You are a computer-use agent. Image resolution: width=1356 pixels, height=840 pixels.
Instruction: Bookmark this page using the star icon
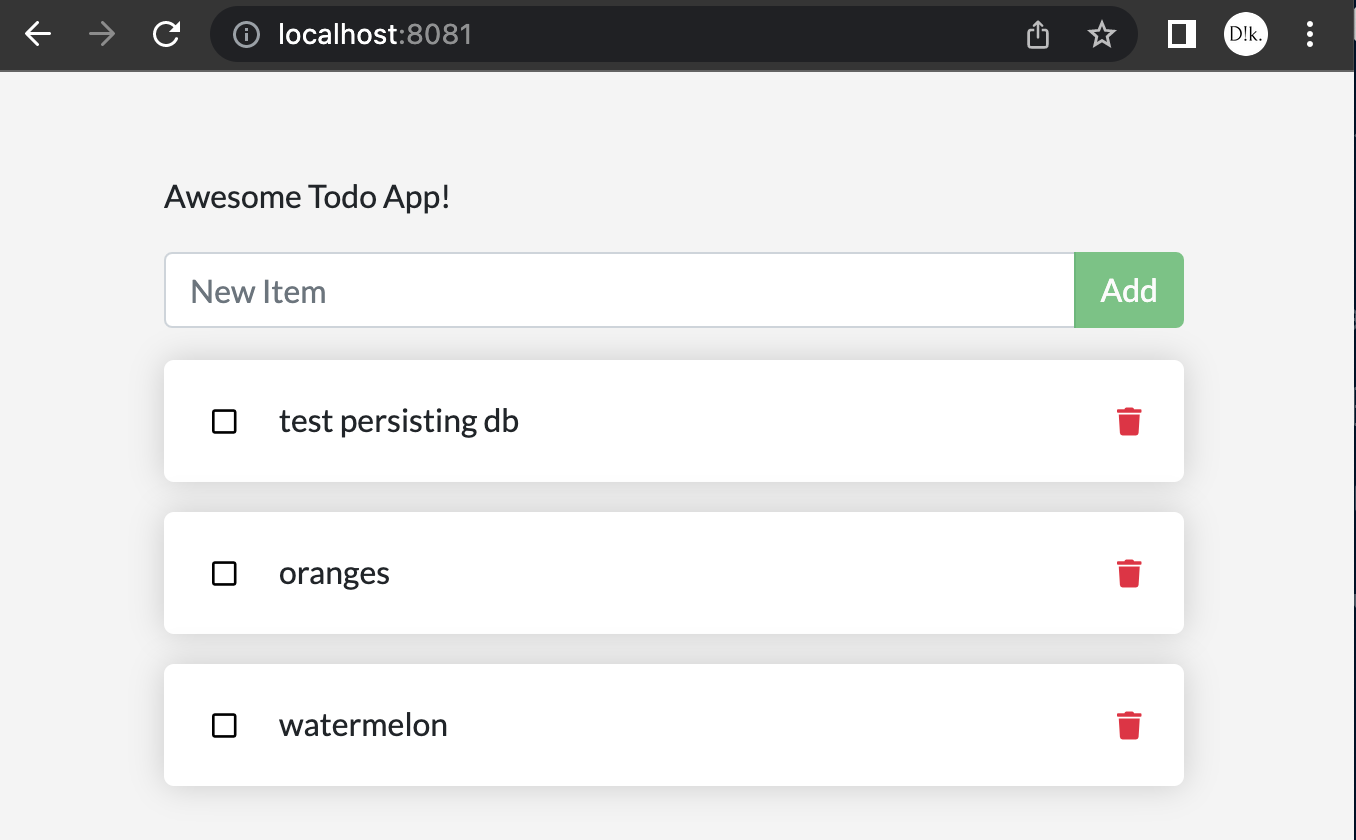point(1101,33)
